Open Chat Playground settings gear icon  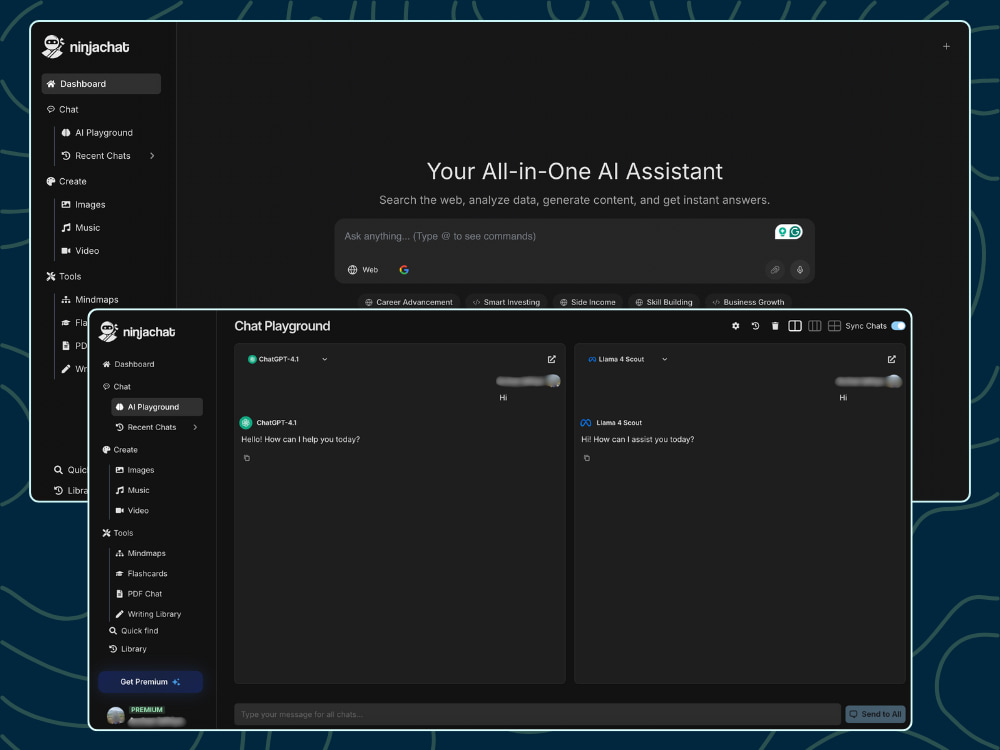pyautogui.click(x=735, y=326)
